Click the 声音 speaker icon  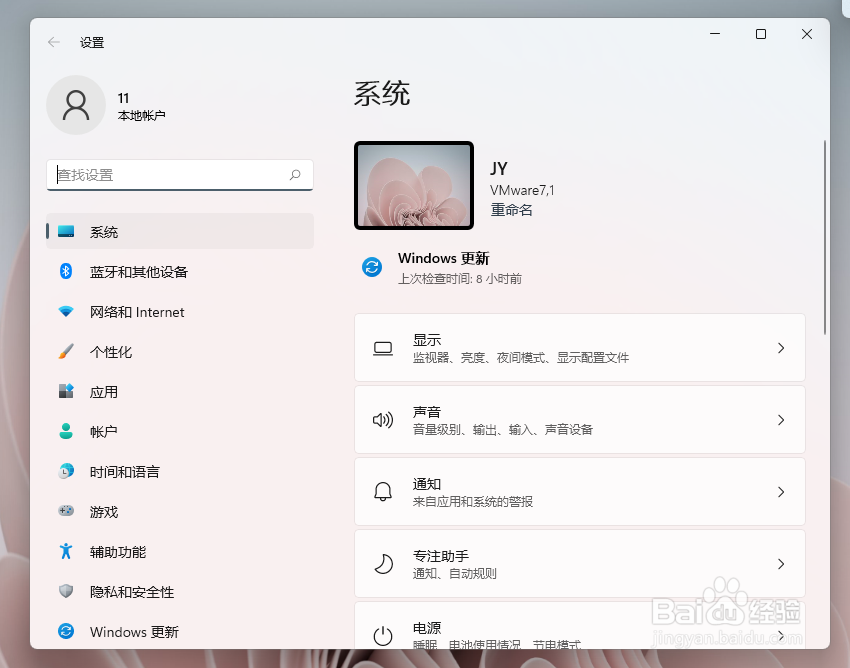[x=383, y=420]
